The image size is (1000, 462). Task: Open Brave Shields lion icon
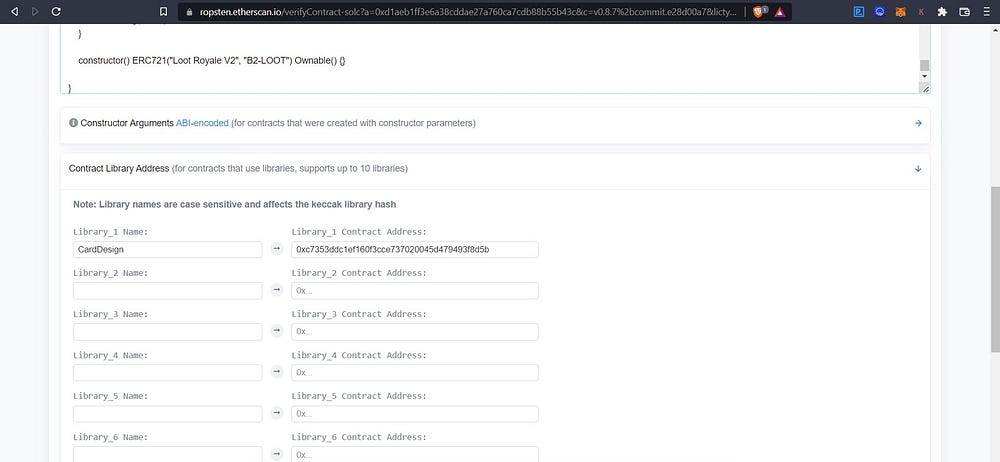click(x=758, y=11)
